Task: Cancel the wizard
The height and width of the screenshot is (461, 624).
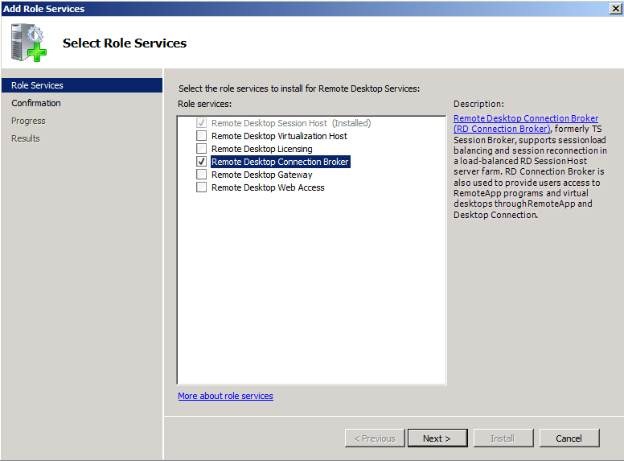Action: [x=569, y=438]
